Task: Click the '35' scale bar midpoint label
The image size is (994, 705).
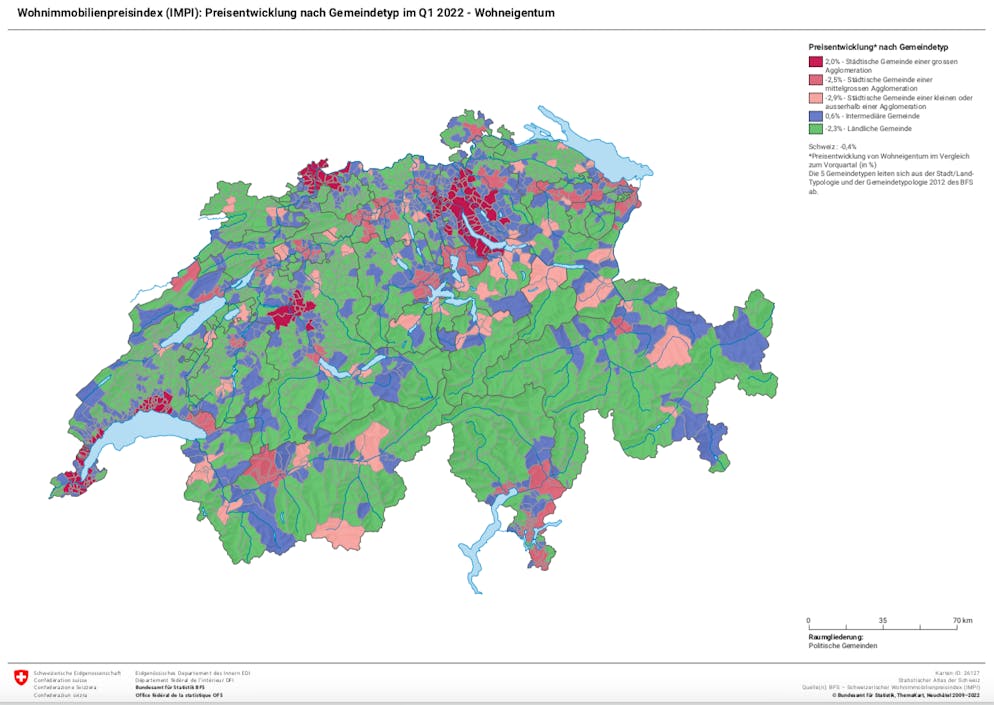Action: (x=883, y=620)
